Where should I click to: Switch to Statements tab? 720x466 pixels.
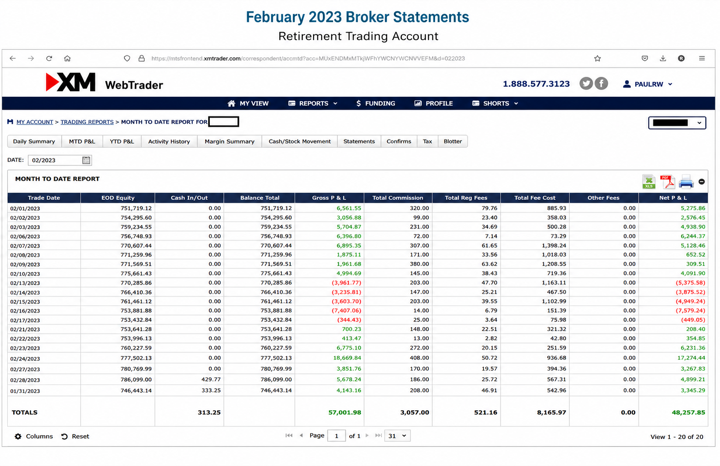[359, 141]
